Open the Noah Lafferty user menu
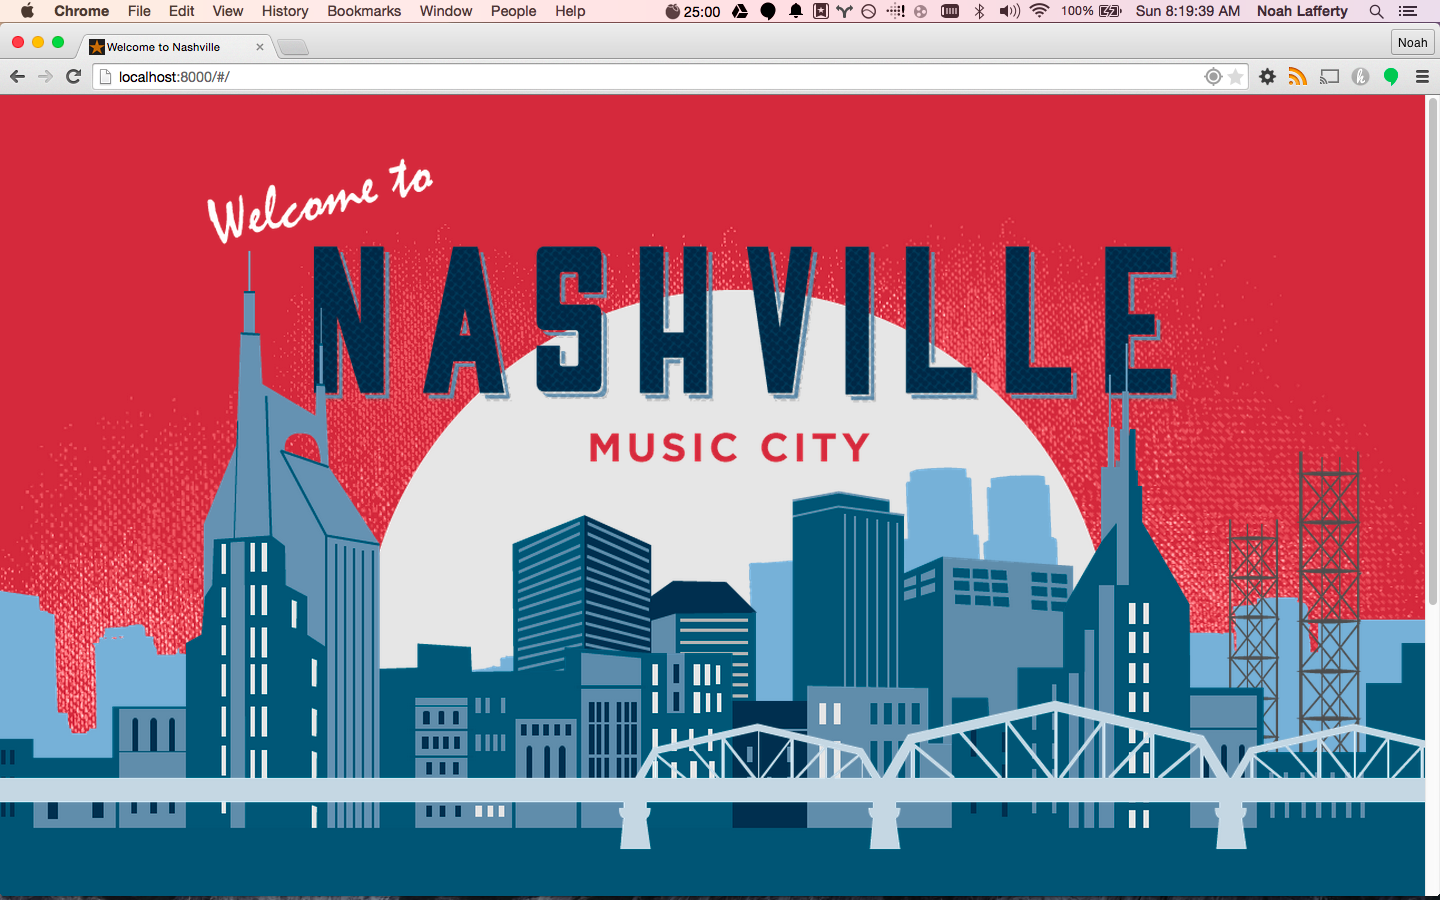This screenshot has width=1440, height=900. [x=1302, y=11]
